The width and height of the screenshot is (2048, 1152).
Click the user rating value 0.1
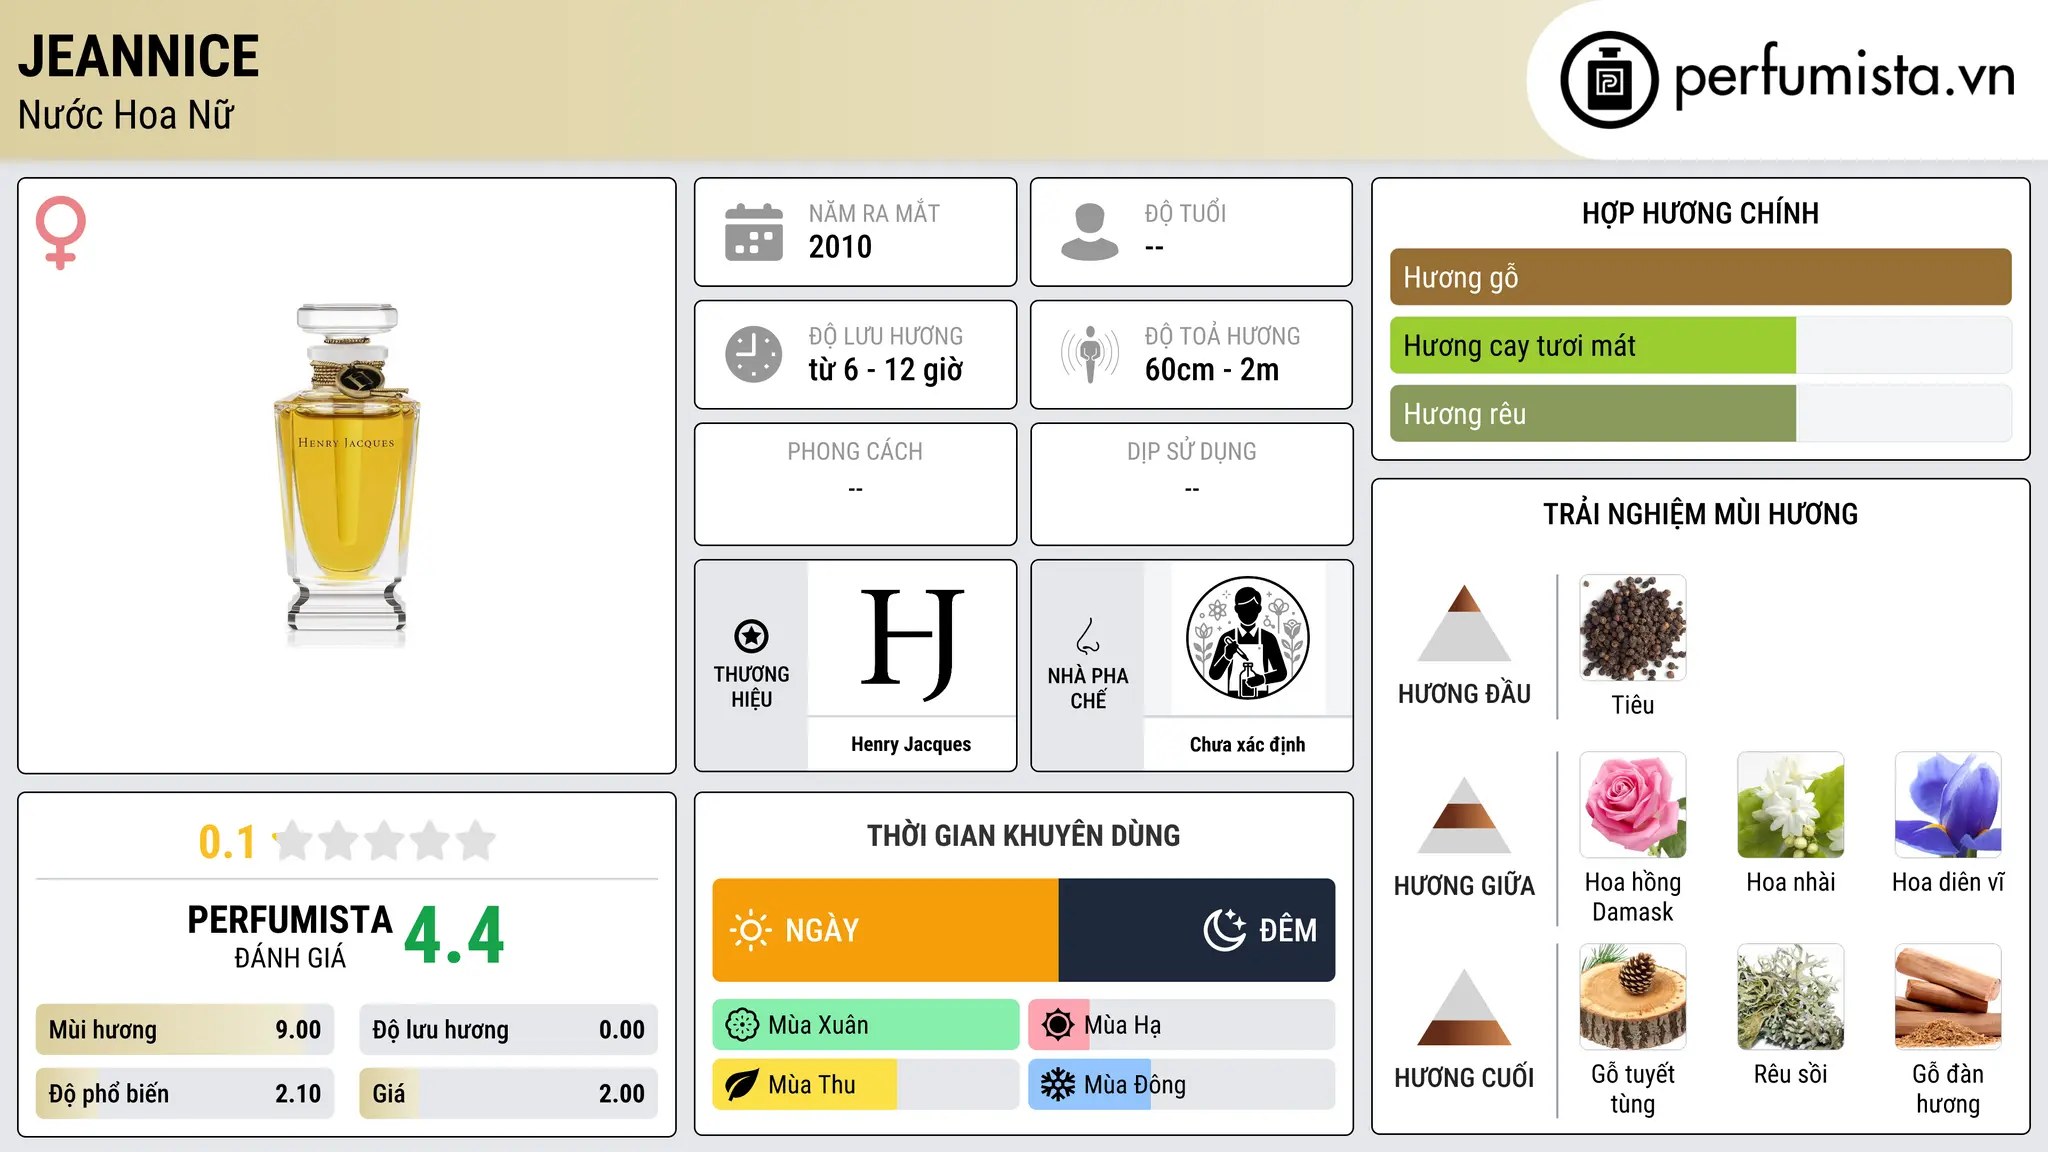pyautogui.click(x=227, y=842)
